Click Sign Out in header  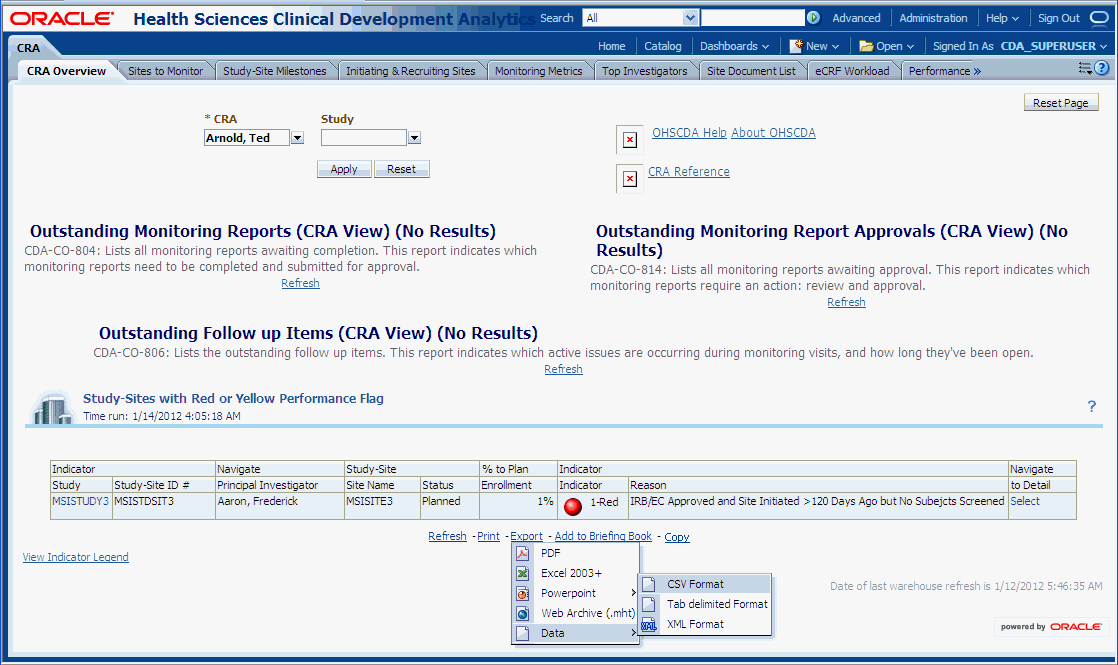tap(1058, 18)
